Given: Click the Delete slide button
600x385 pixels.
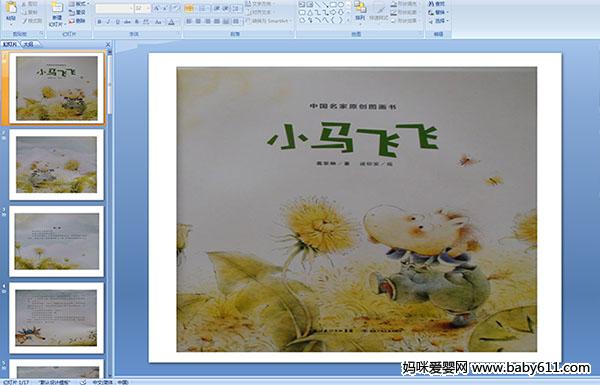Looking at the screenshot, I should point(77,21).
